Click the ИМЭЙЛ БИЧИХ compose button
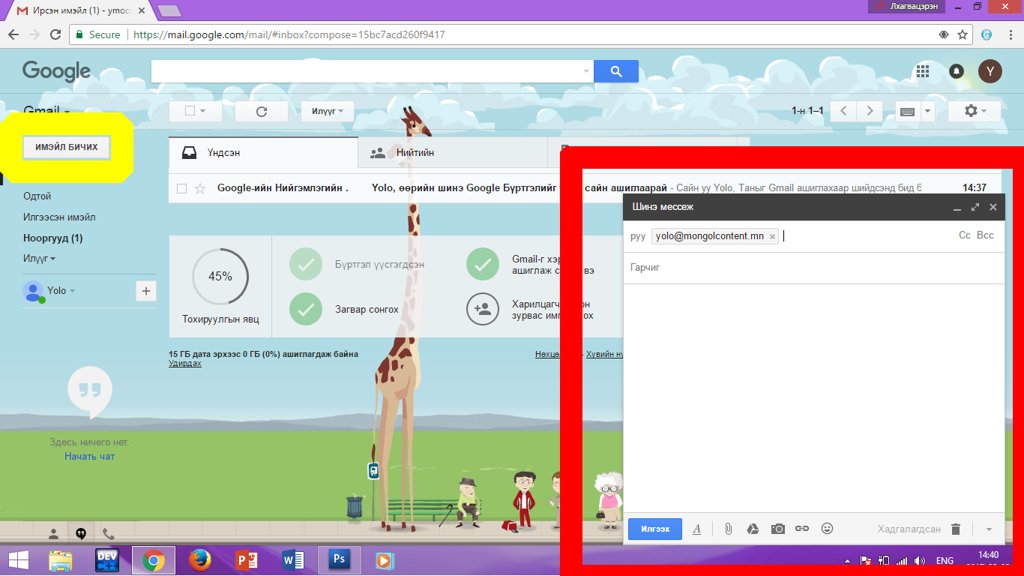This screenshot has width=1024, height=576. click(x=67, y=147)
